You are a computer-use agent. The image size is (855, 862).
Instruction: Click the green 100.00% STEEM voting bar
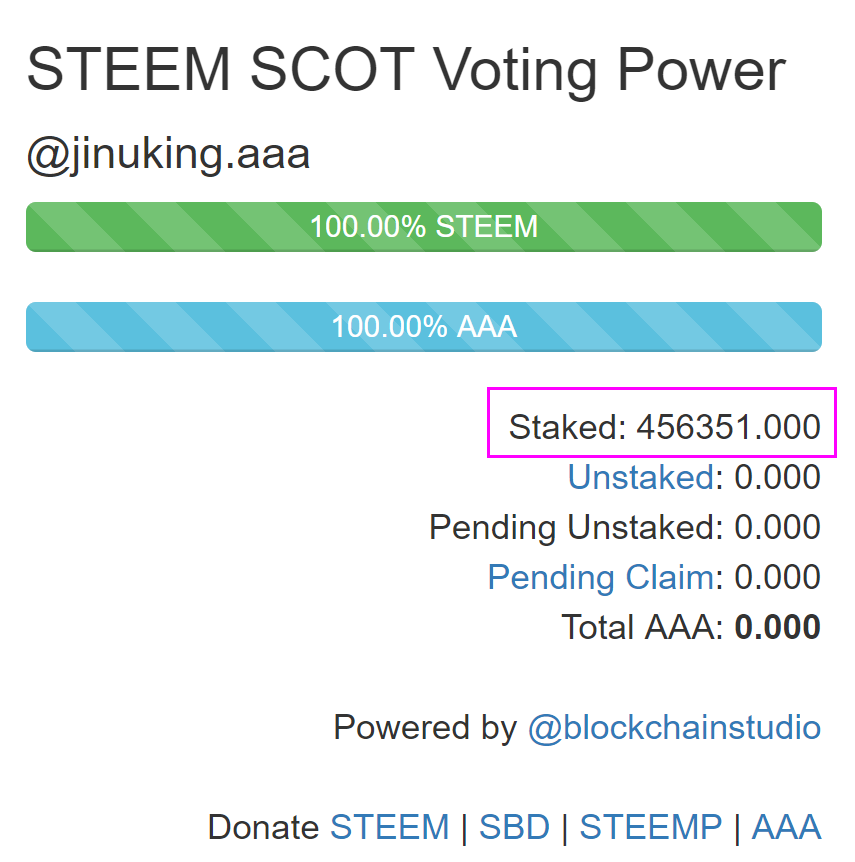[x=424, y=227]
